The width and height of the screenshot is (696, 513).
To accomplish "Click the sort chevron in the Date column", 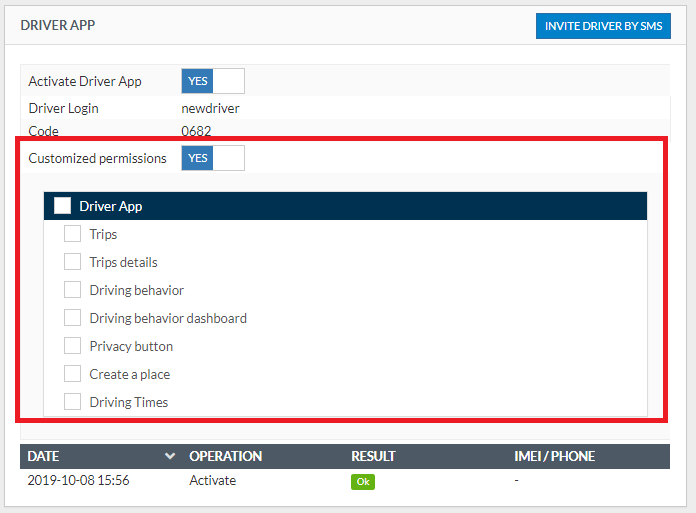I will [x=169, y=456].
